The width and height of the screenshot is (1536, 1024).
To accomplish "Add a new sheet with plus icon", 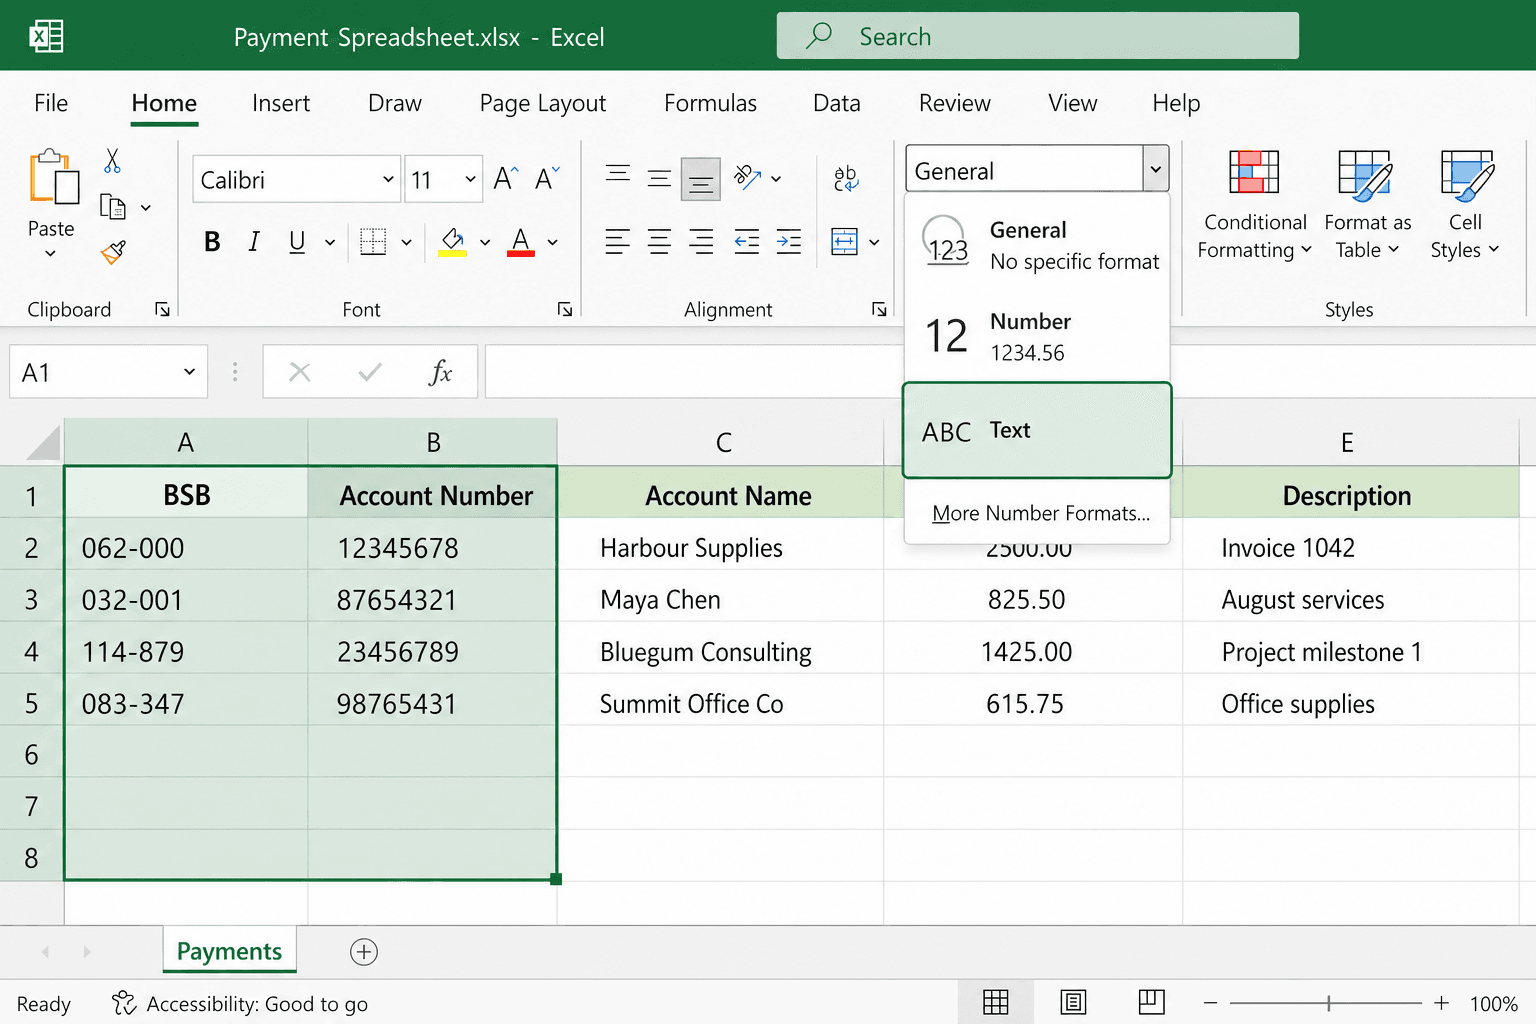I will point(364,952).
